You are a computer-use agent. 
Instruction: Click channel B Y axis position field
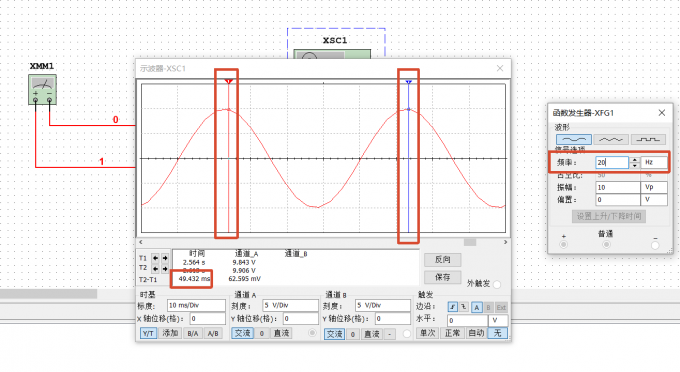click(393, 318)
